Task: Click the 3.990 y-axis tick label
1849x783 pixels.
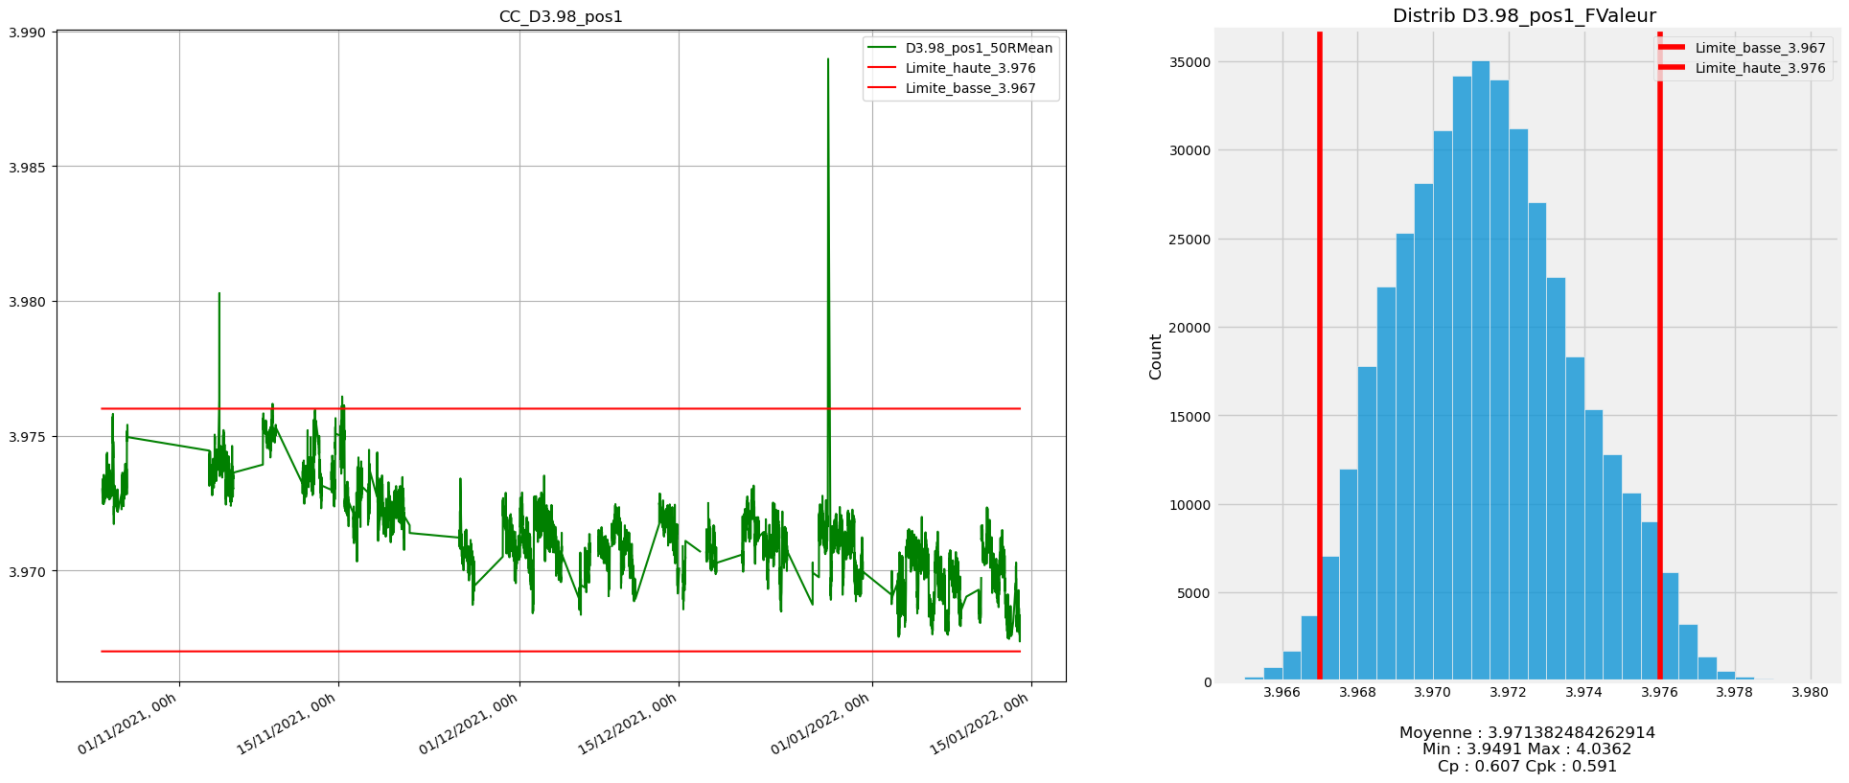Action: pyautogui.click(x=26, y=32)
